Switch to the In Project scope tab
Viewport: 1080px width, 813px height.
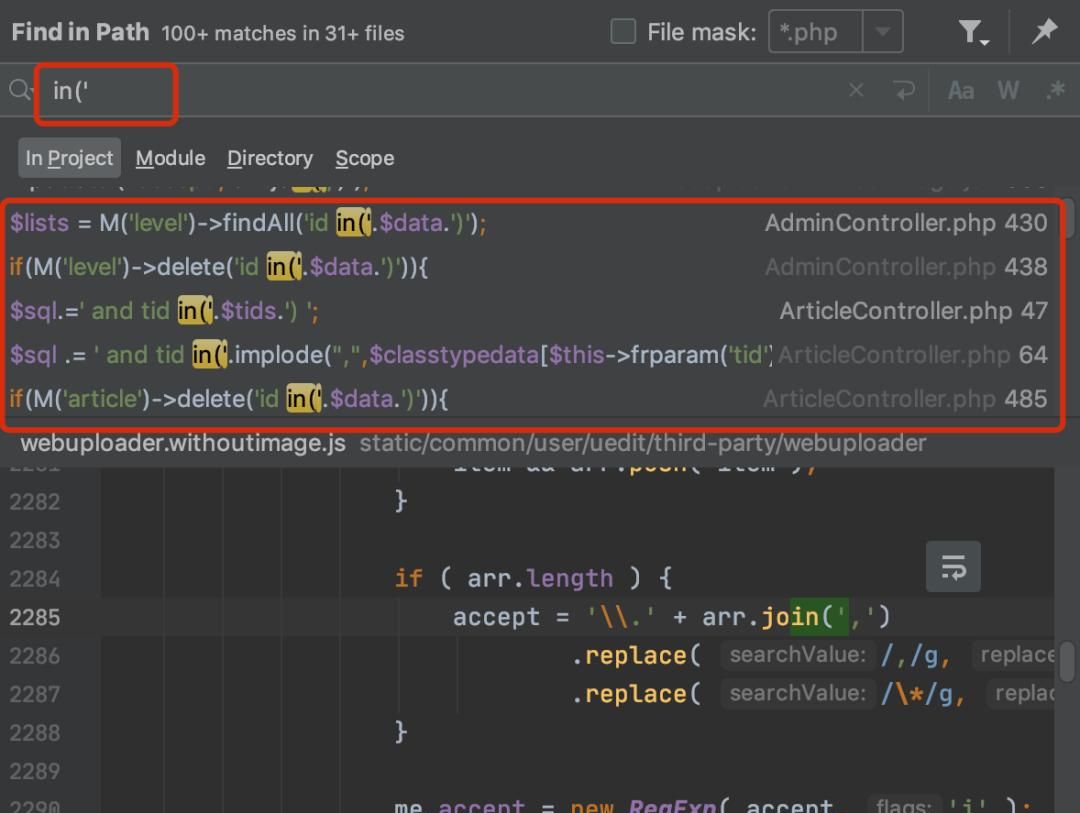[x=69, y=158]
